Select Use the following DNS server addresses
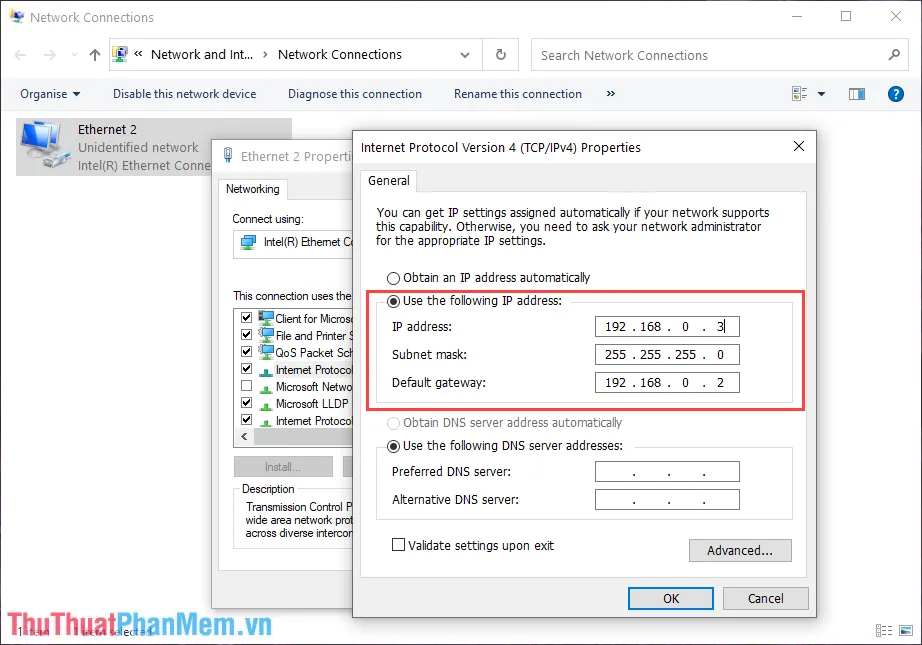 [394, 446]
